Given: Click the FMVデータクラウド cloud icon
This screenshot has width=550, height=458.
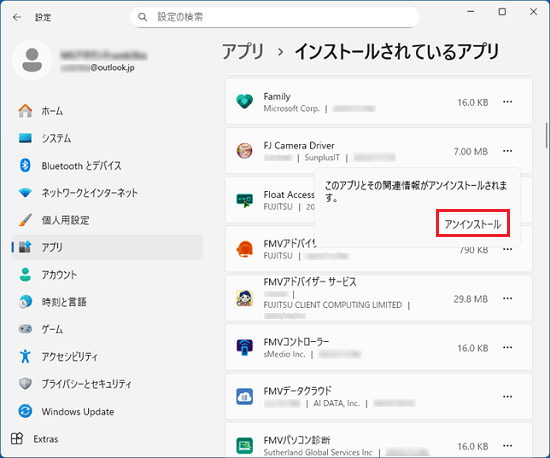Looking at the screenshot, I should point(244,397).
